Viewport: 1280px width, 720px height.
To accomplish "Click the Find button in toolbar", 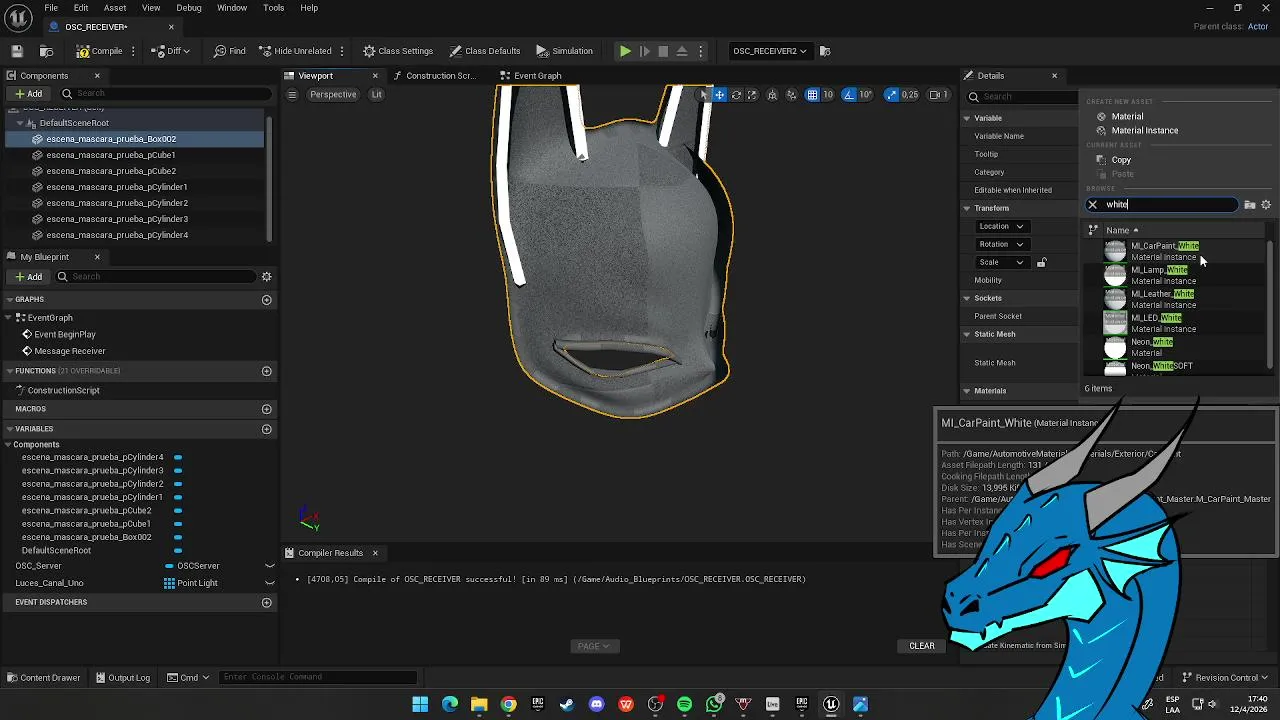I will [x=229, y=51].
